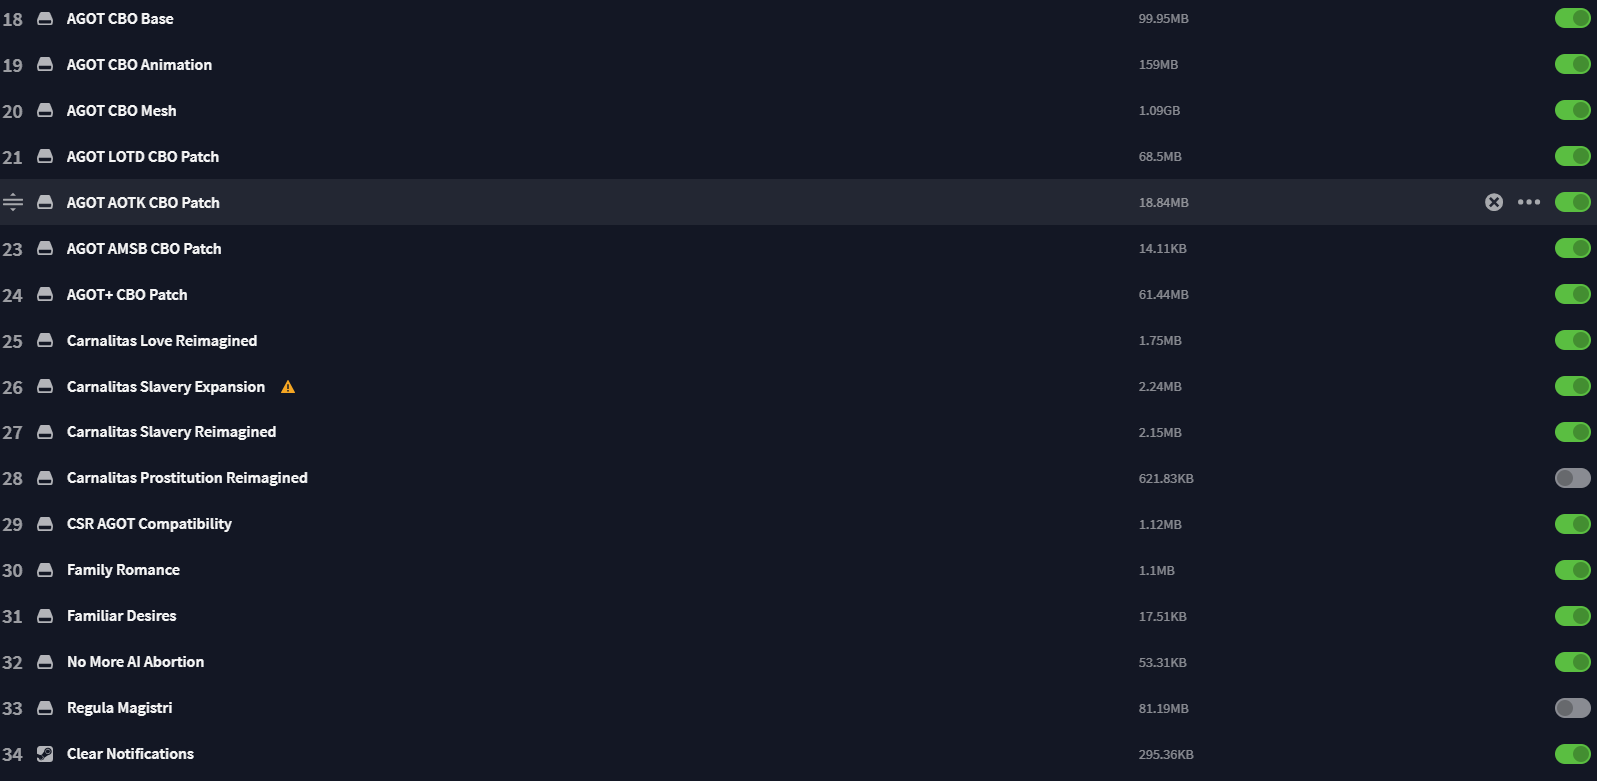Turn off the Carnalitas Love Reimagined toggle
Screen dimensions: 1597x781
(x=1573, y=340)
